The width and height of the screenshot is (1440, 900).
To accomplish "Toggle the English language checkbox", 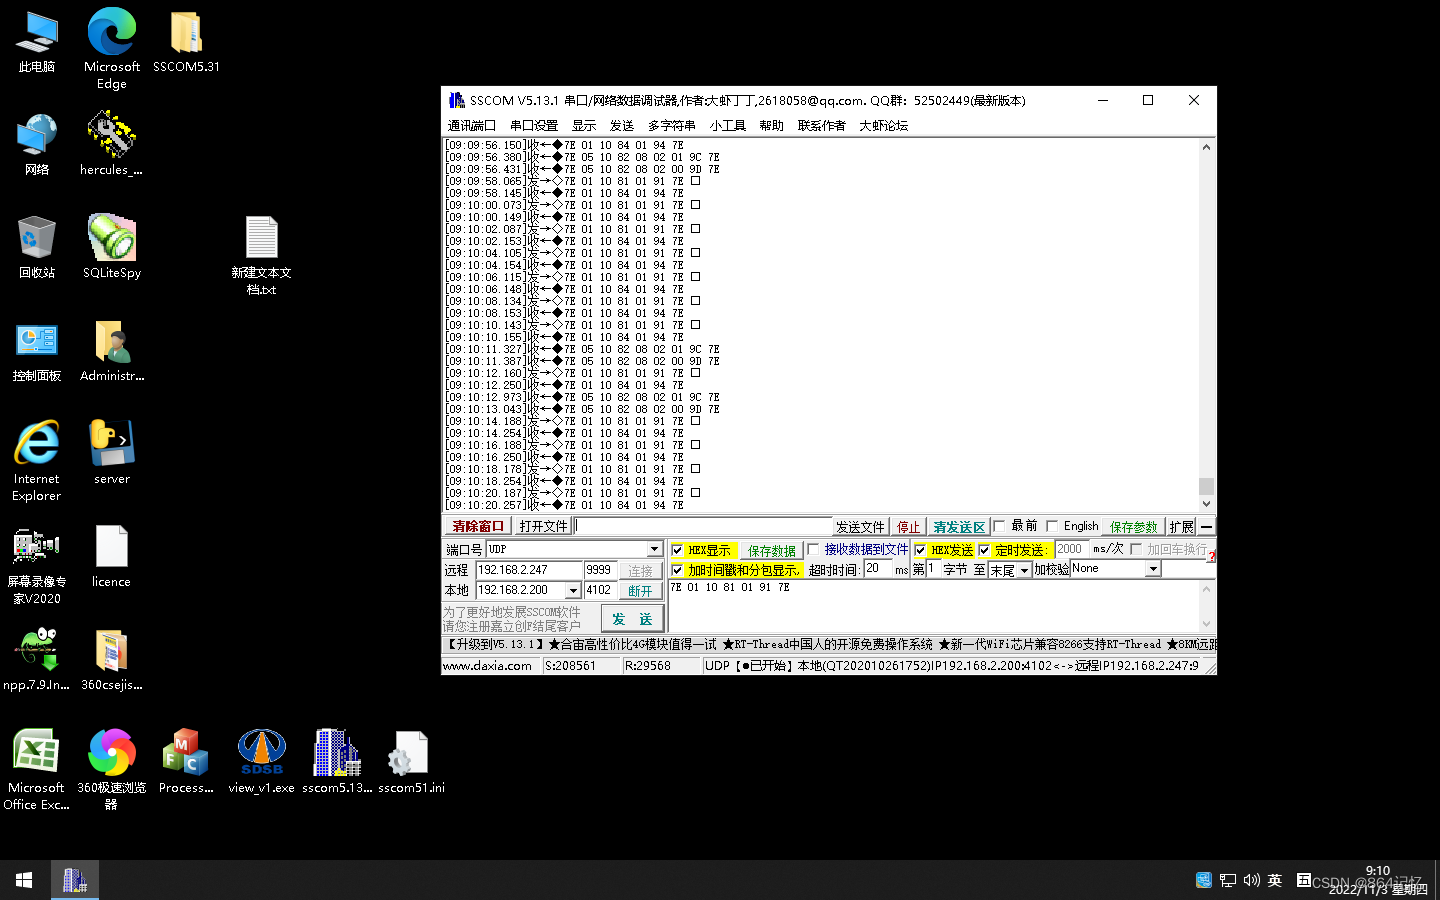I will 1052,526.
